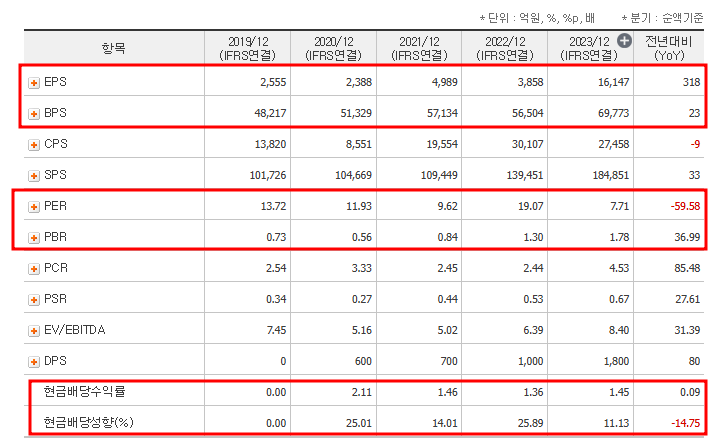This screenshot has height=445, width=711.
Task: Click the 현금배당성향 YoY value -14.75
Action: pos(686,423)
